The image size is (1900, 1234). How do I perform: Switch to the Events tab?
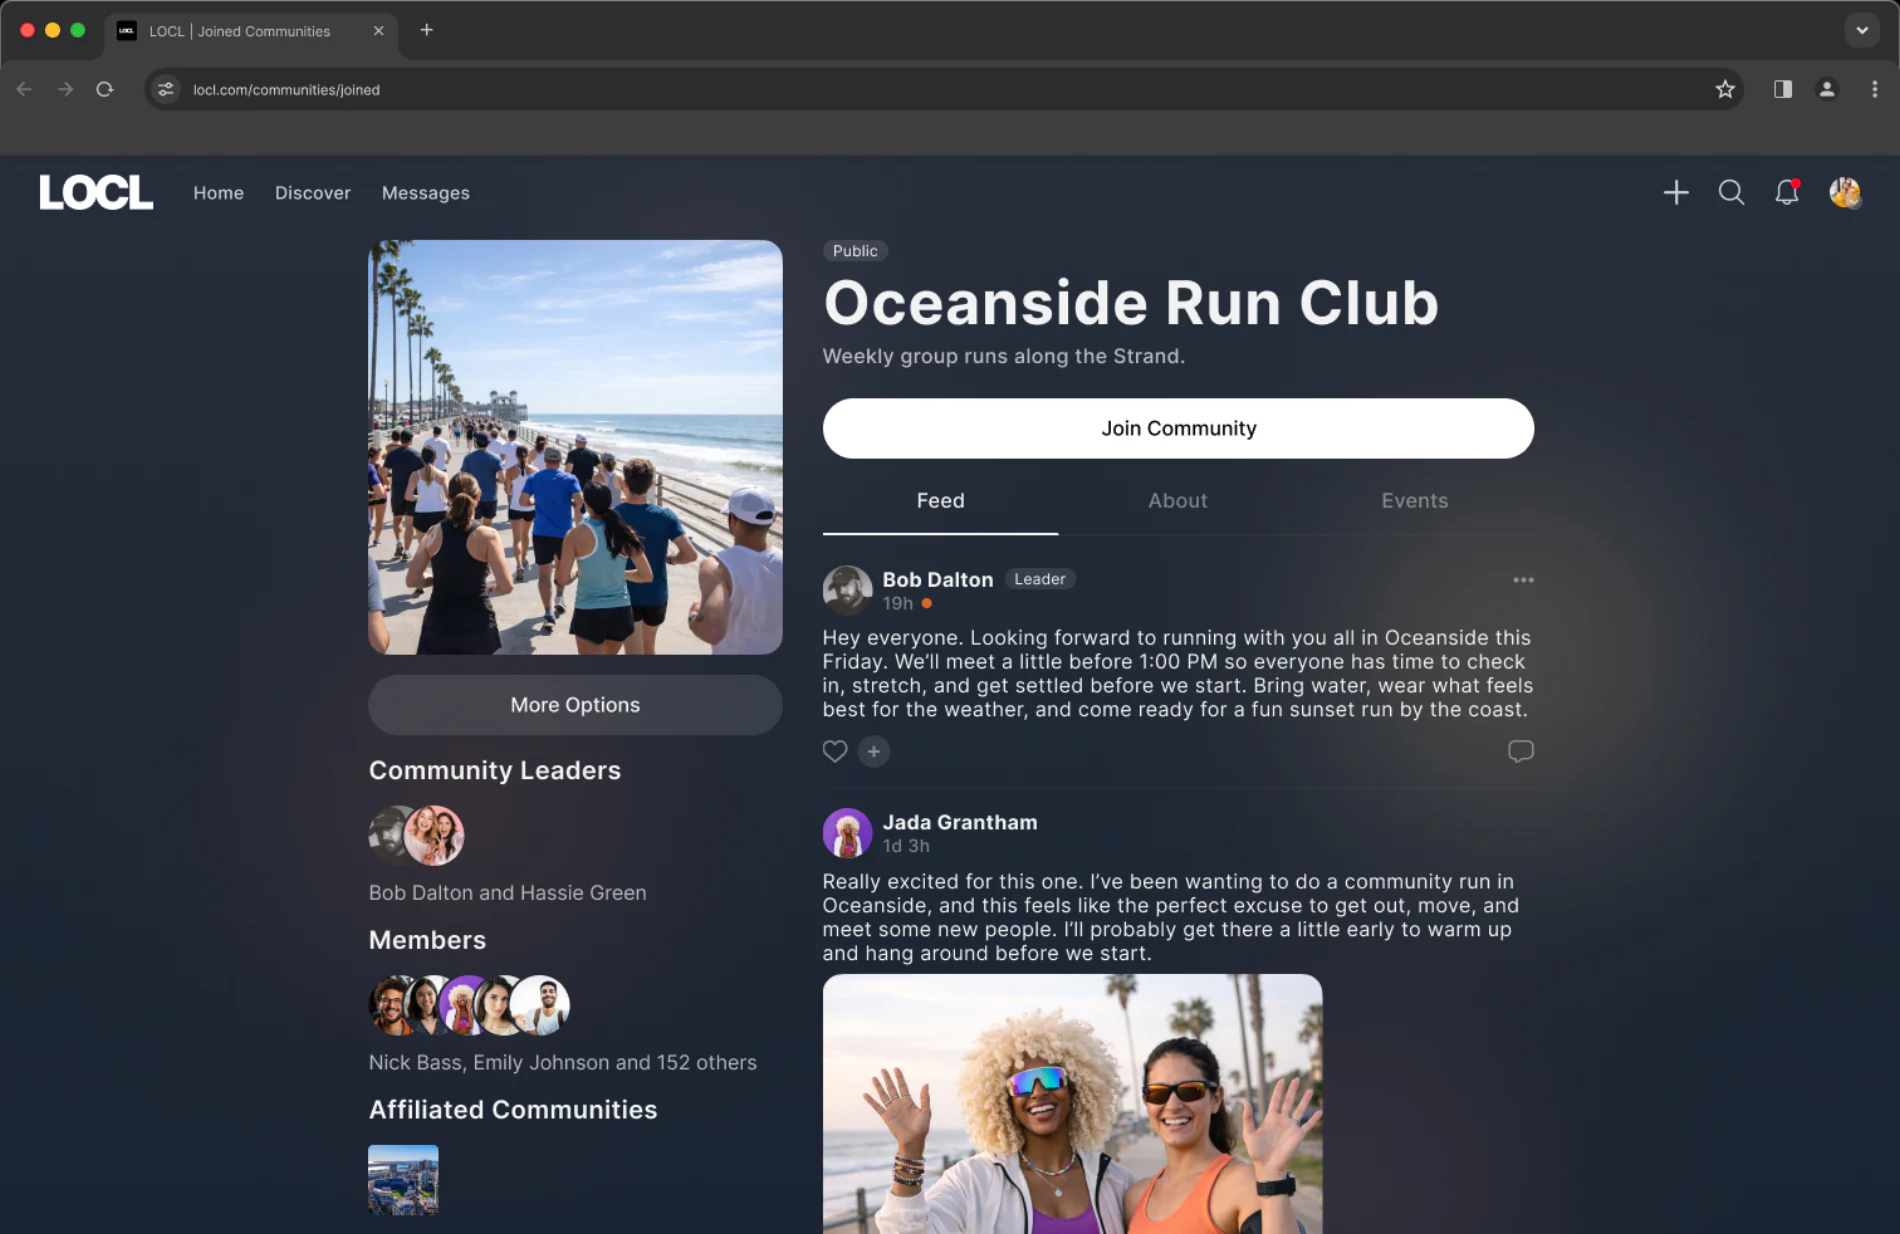click(1415, 501)
